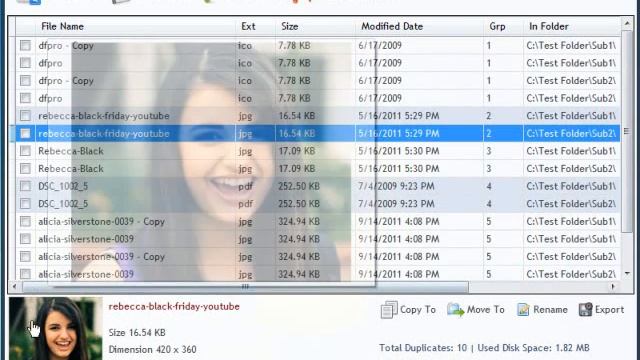The image size is (640, 360).
Task: Check DSC_1002_5 pdf row in Sub1
Action: 25,186
